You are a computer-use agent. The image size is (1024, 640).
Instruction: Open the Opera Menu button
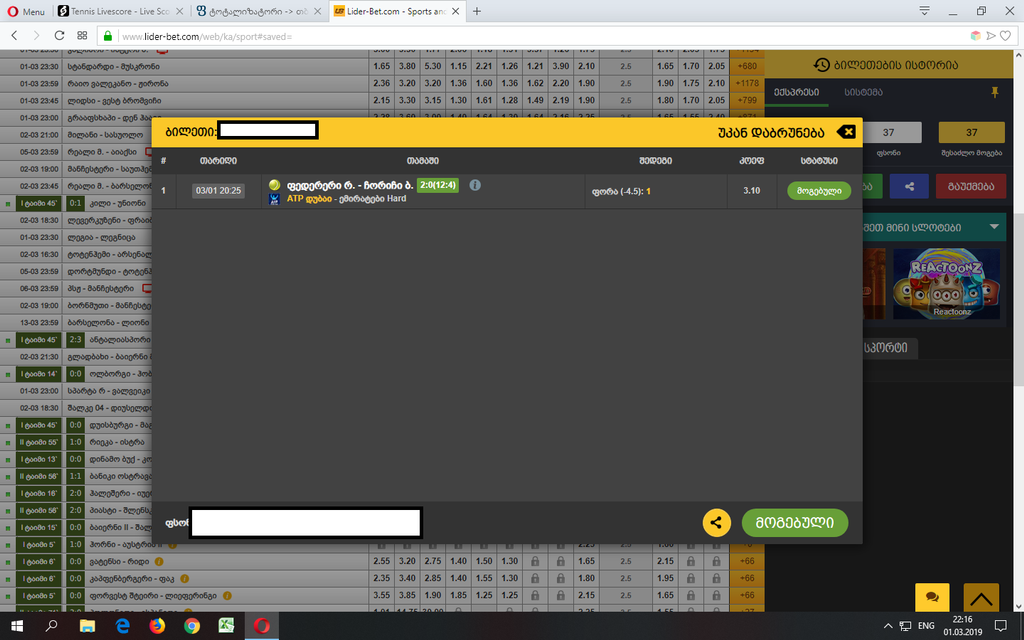tap(26, 11)
